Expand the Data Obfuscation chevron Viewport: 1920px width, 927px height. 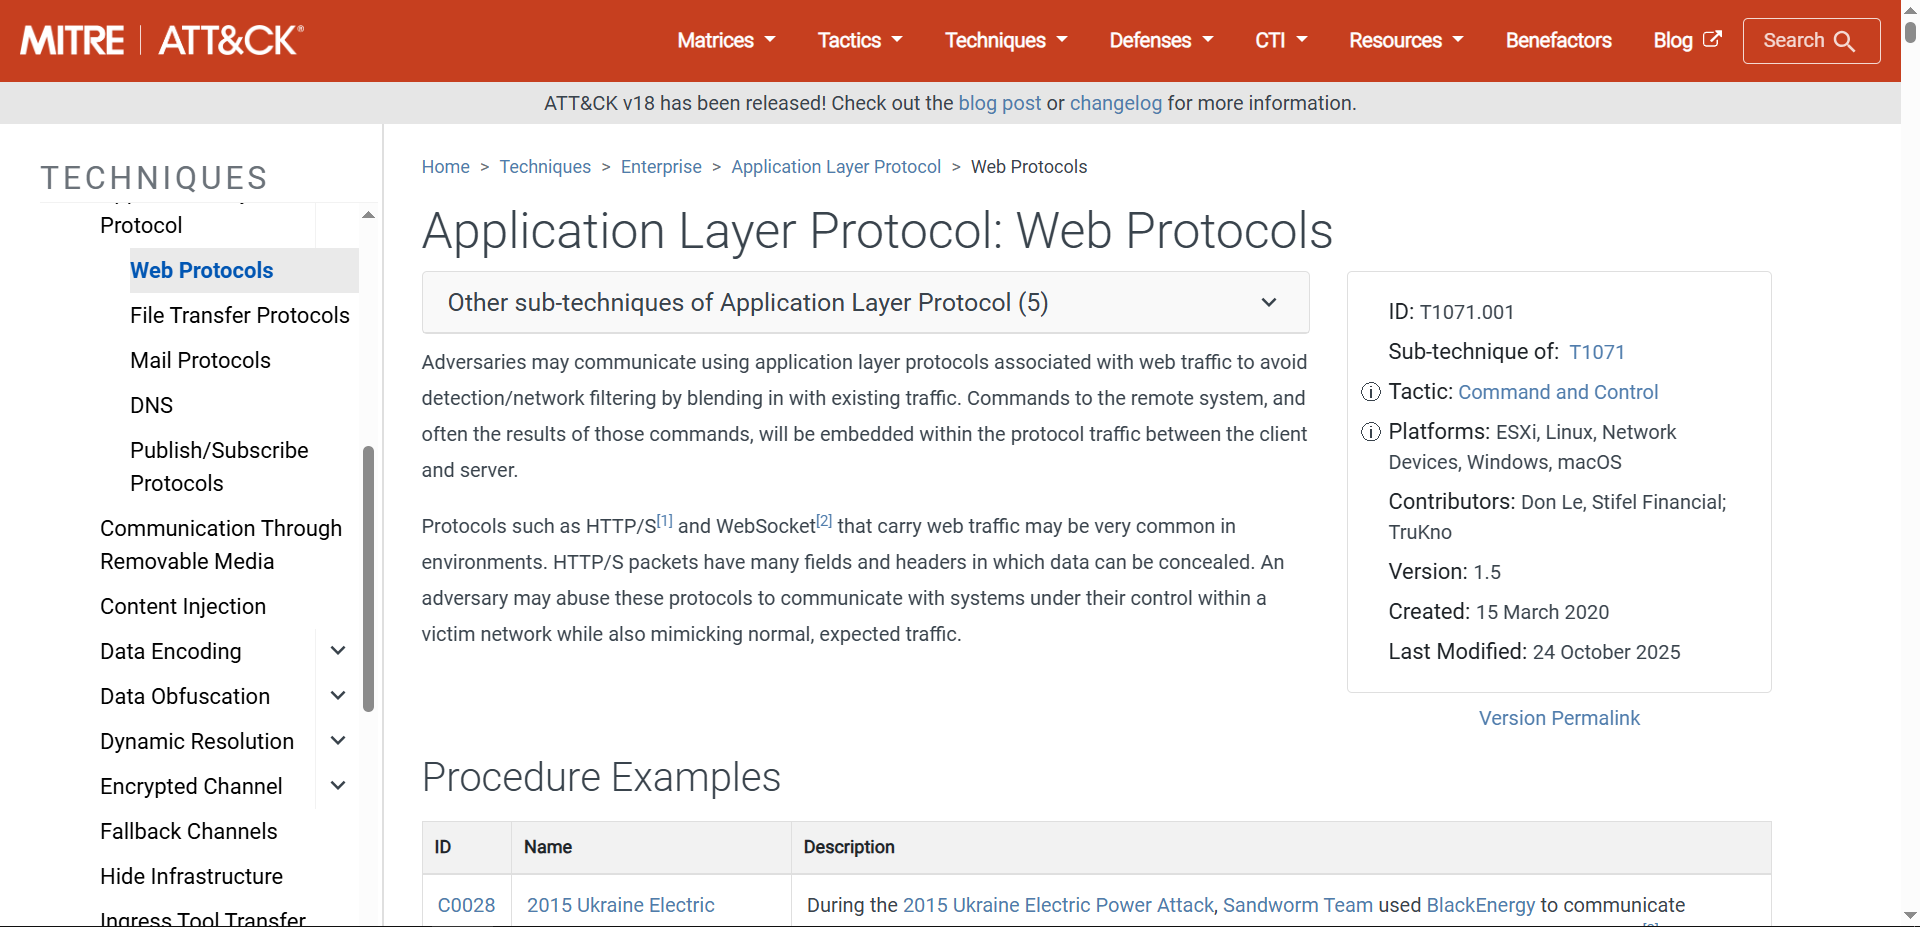[x=337, y=695]
